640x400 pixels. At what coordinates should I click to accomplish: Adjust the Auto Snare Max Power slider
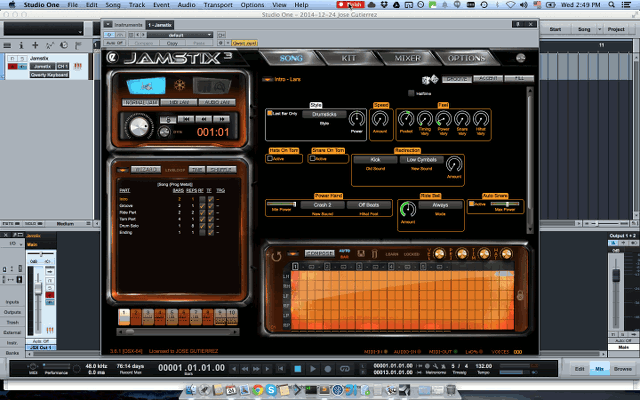click(505, 204)
